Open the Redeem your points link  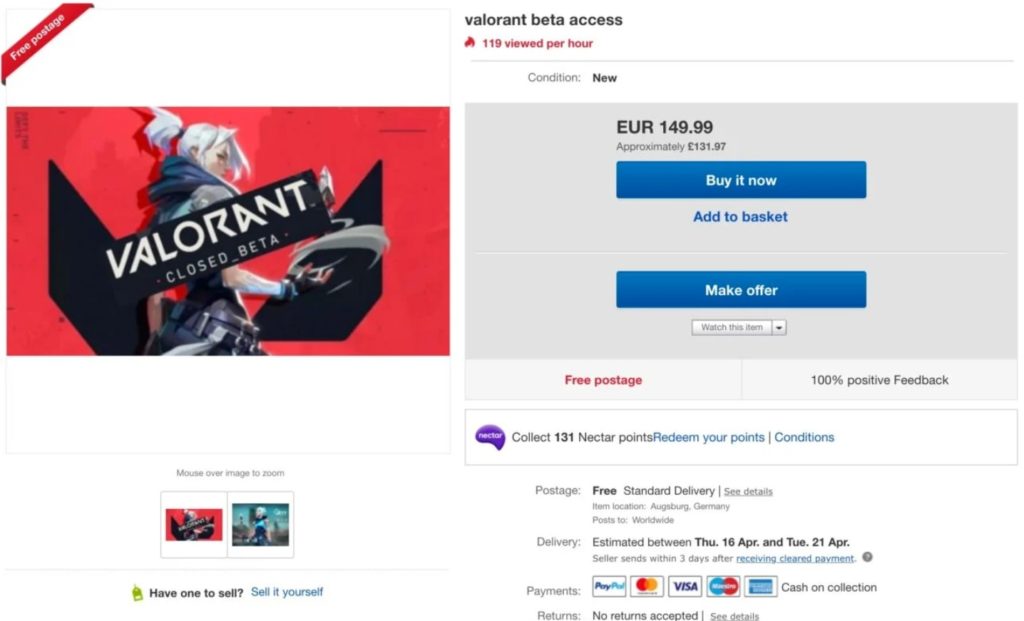(x=708, y=437)
